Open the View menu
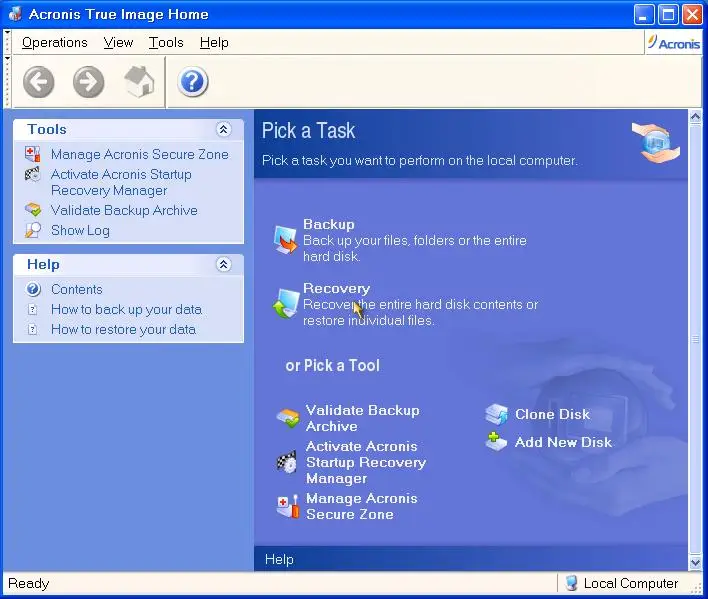708x599 pixels. (118, 42)
